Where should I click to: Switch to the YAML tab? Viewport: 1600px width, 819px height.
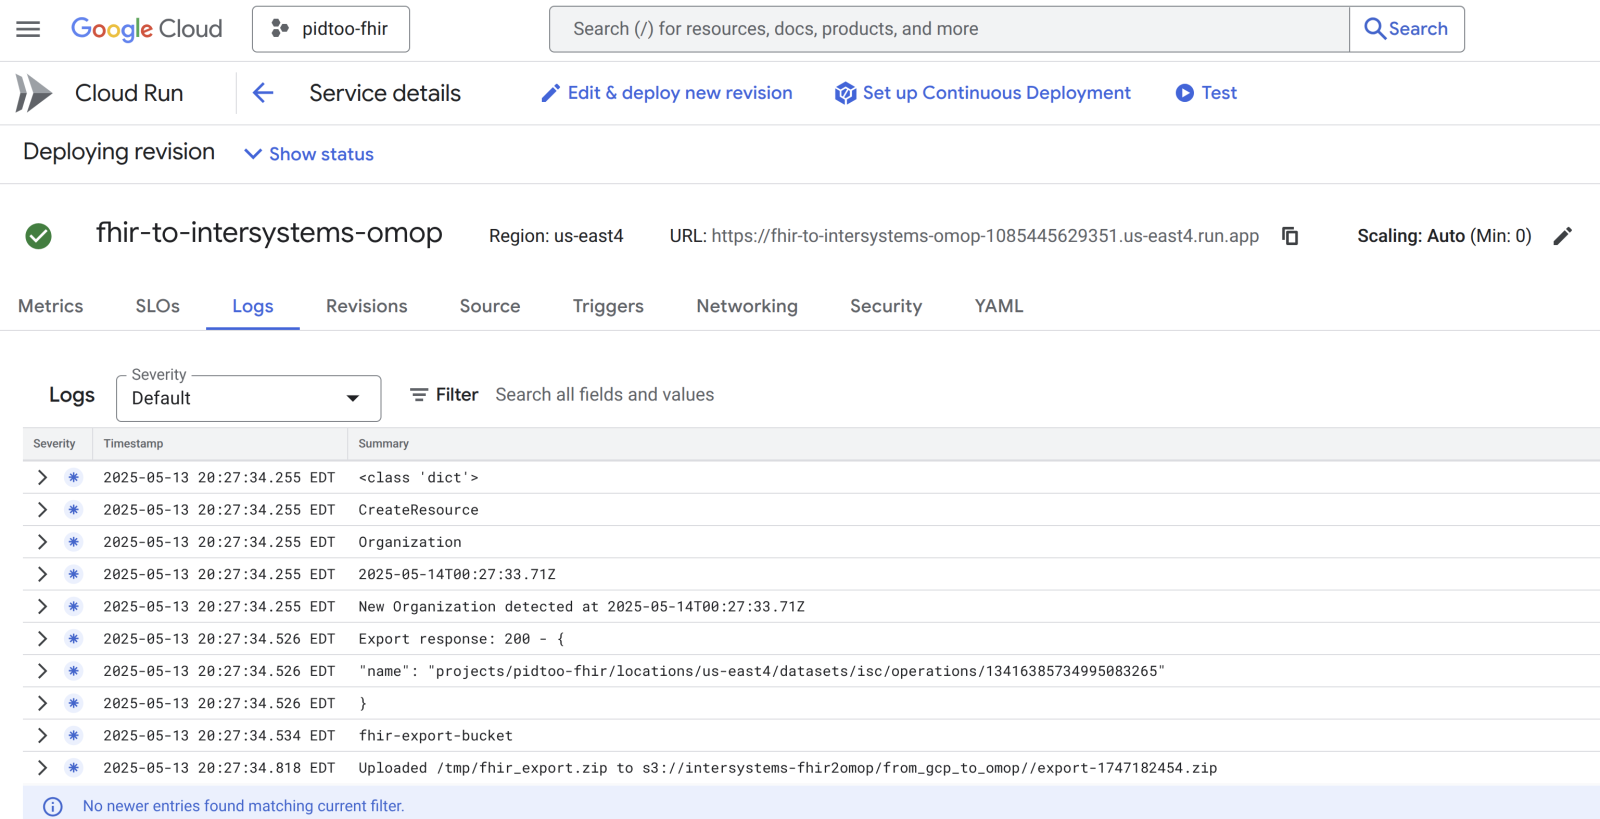pyautogui.click(x=998, y=306)
